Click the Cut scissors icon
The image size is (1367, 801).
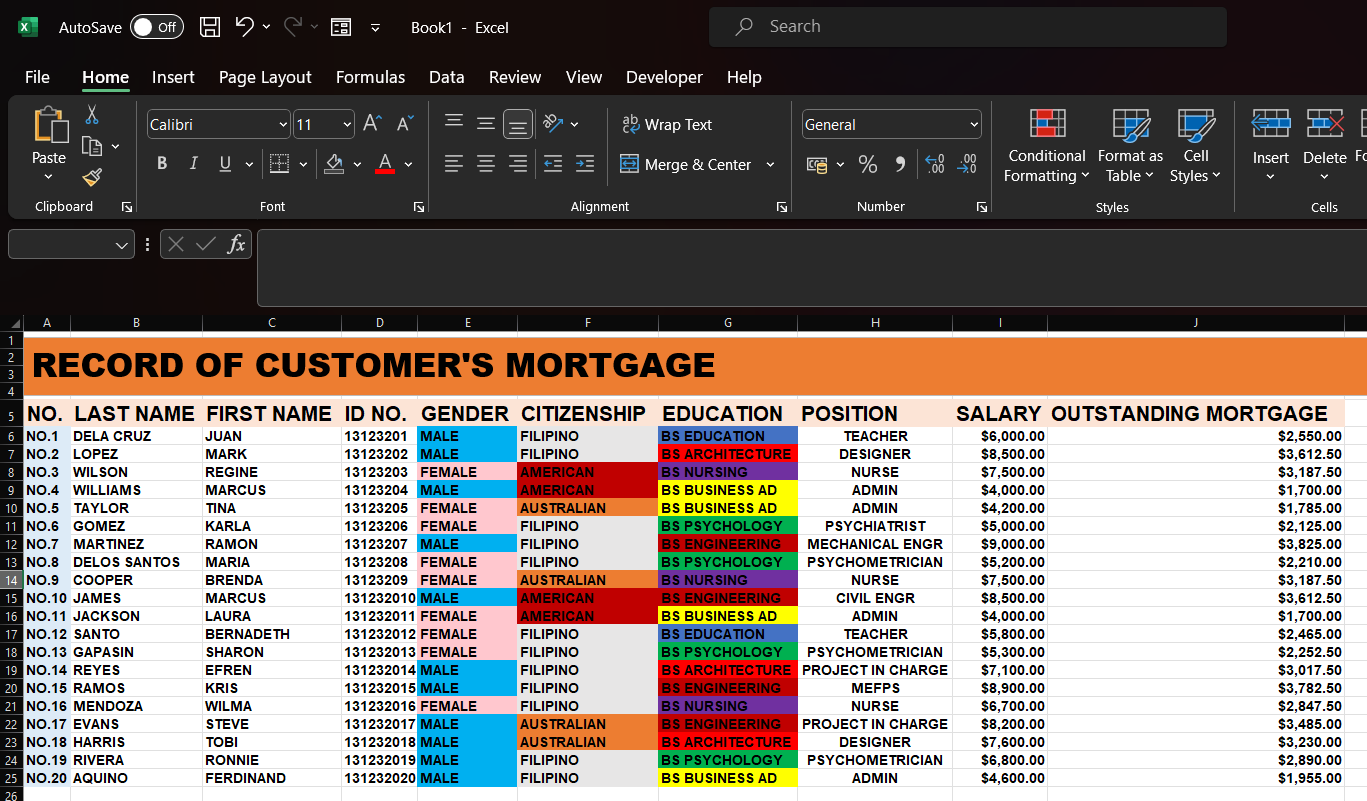92,115
